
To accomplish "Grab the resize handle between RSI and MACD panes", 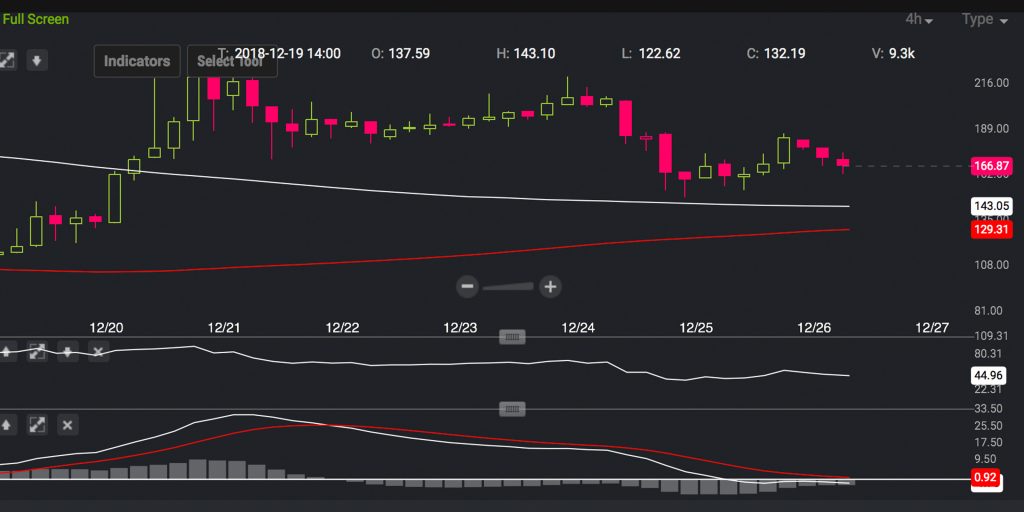I will pyautogui.click(x=512, y=409).
